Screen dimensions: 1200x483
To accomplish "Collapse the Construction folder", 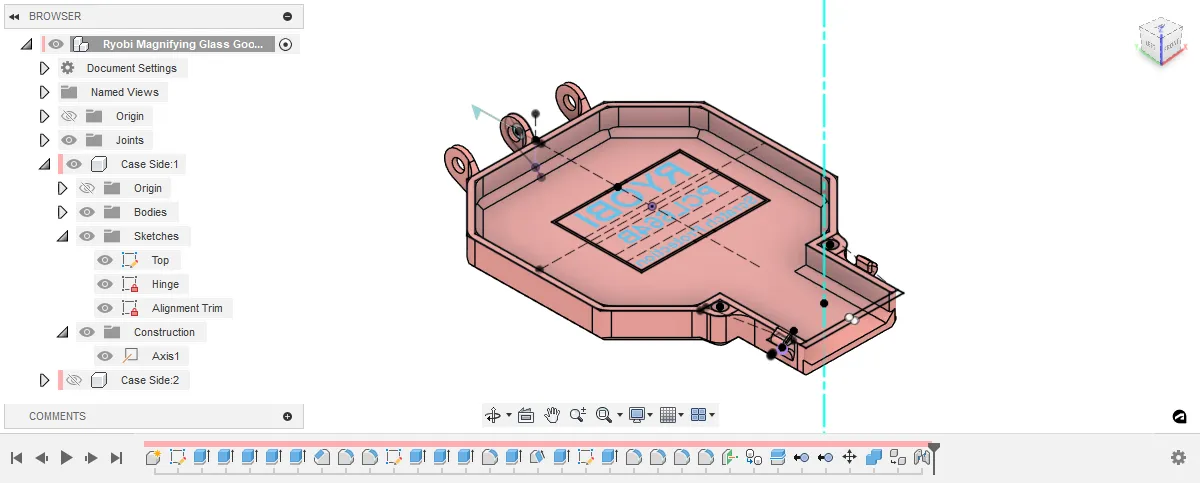I will tap(62, 332).
